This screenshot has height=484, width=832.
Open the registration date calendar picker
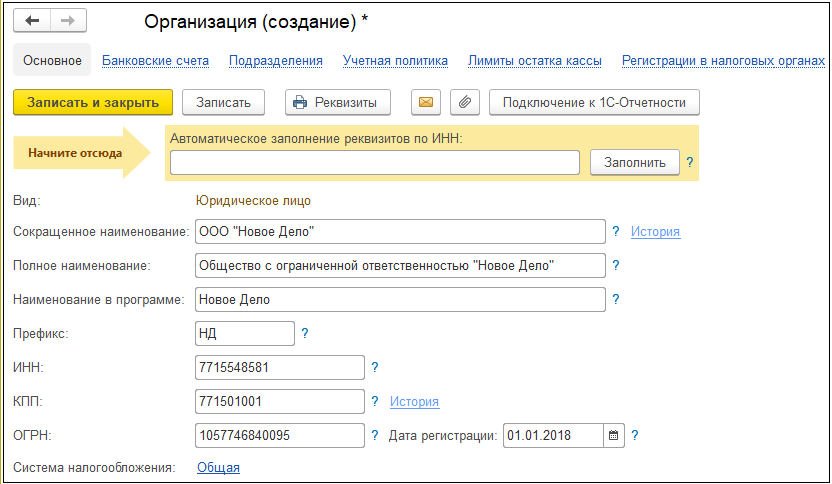[614, 436]
